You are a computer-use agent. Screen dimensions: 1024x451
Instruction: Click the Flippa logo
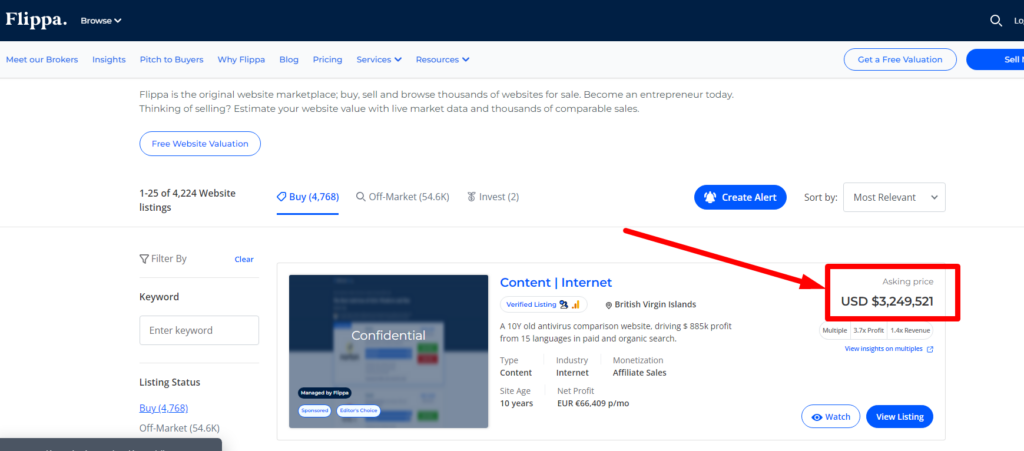[x=36, y=20]
